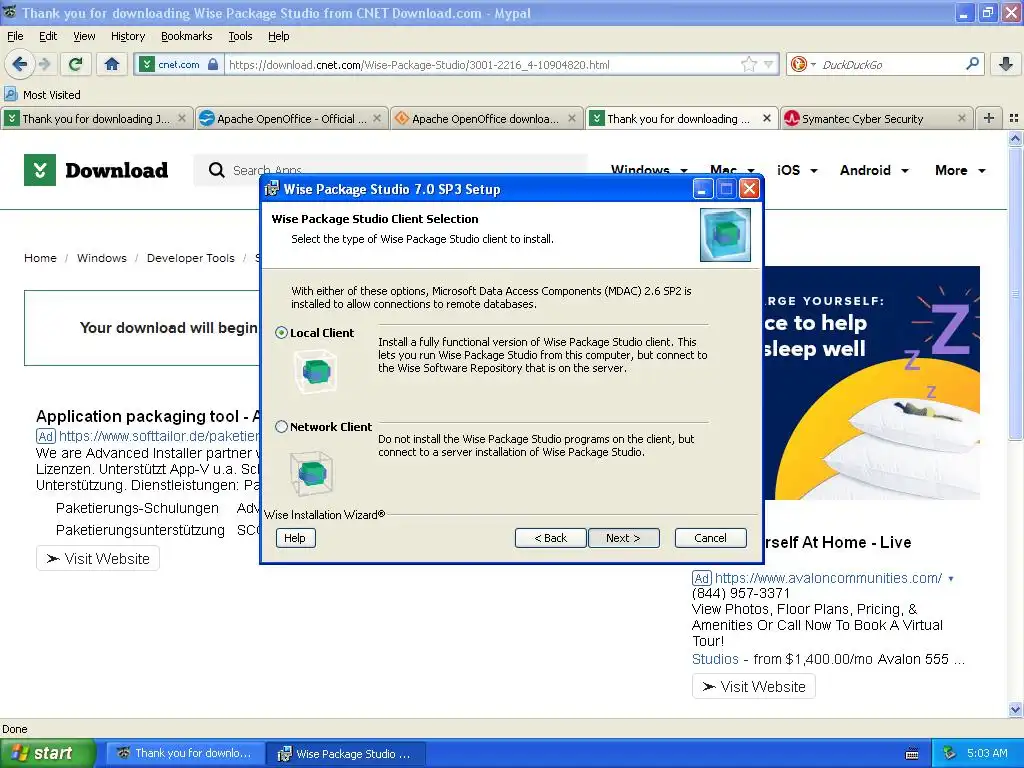
Task: Switch to the Wise Package Studio taskbar button
Action: click(347, 753)
